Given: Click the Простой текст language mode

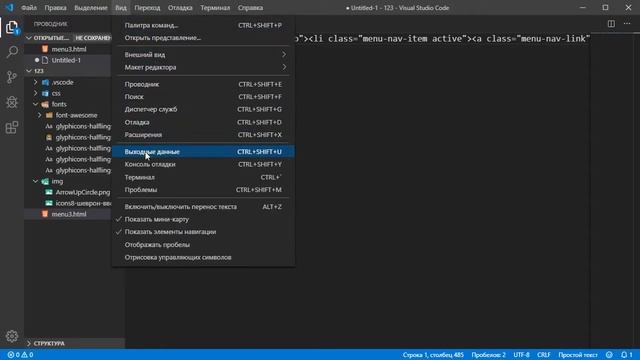Looking at the screenshot, I should (x=578, y=355).
